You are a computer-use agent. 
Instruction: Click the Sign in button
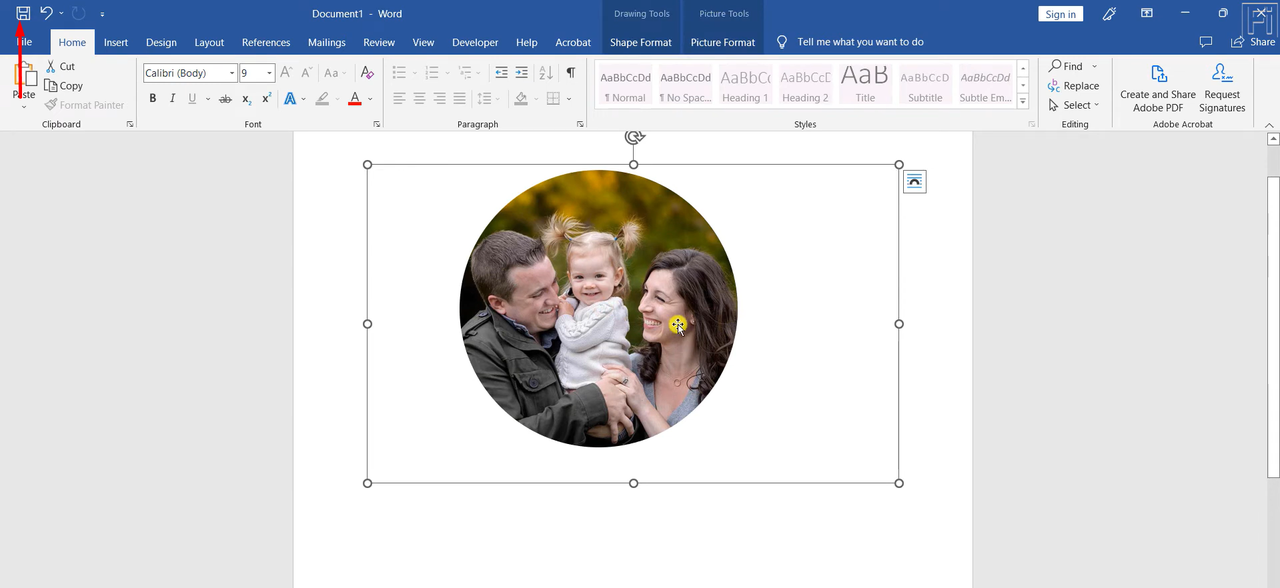(1060, 14)
